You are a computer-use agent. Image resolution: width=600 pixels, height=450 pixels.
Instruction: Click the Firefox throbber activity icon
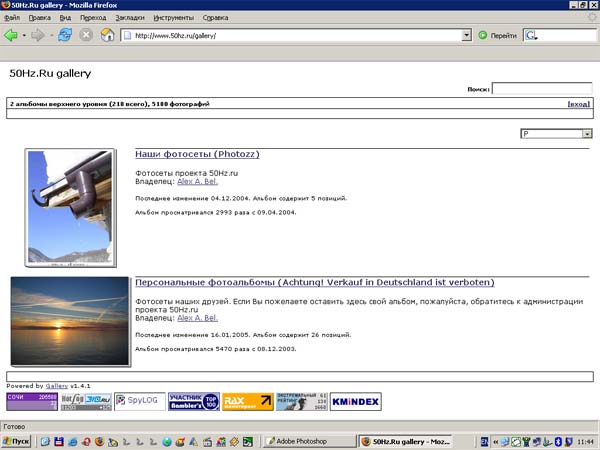tap(592, 17)
